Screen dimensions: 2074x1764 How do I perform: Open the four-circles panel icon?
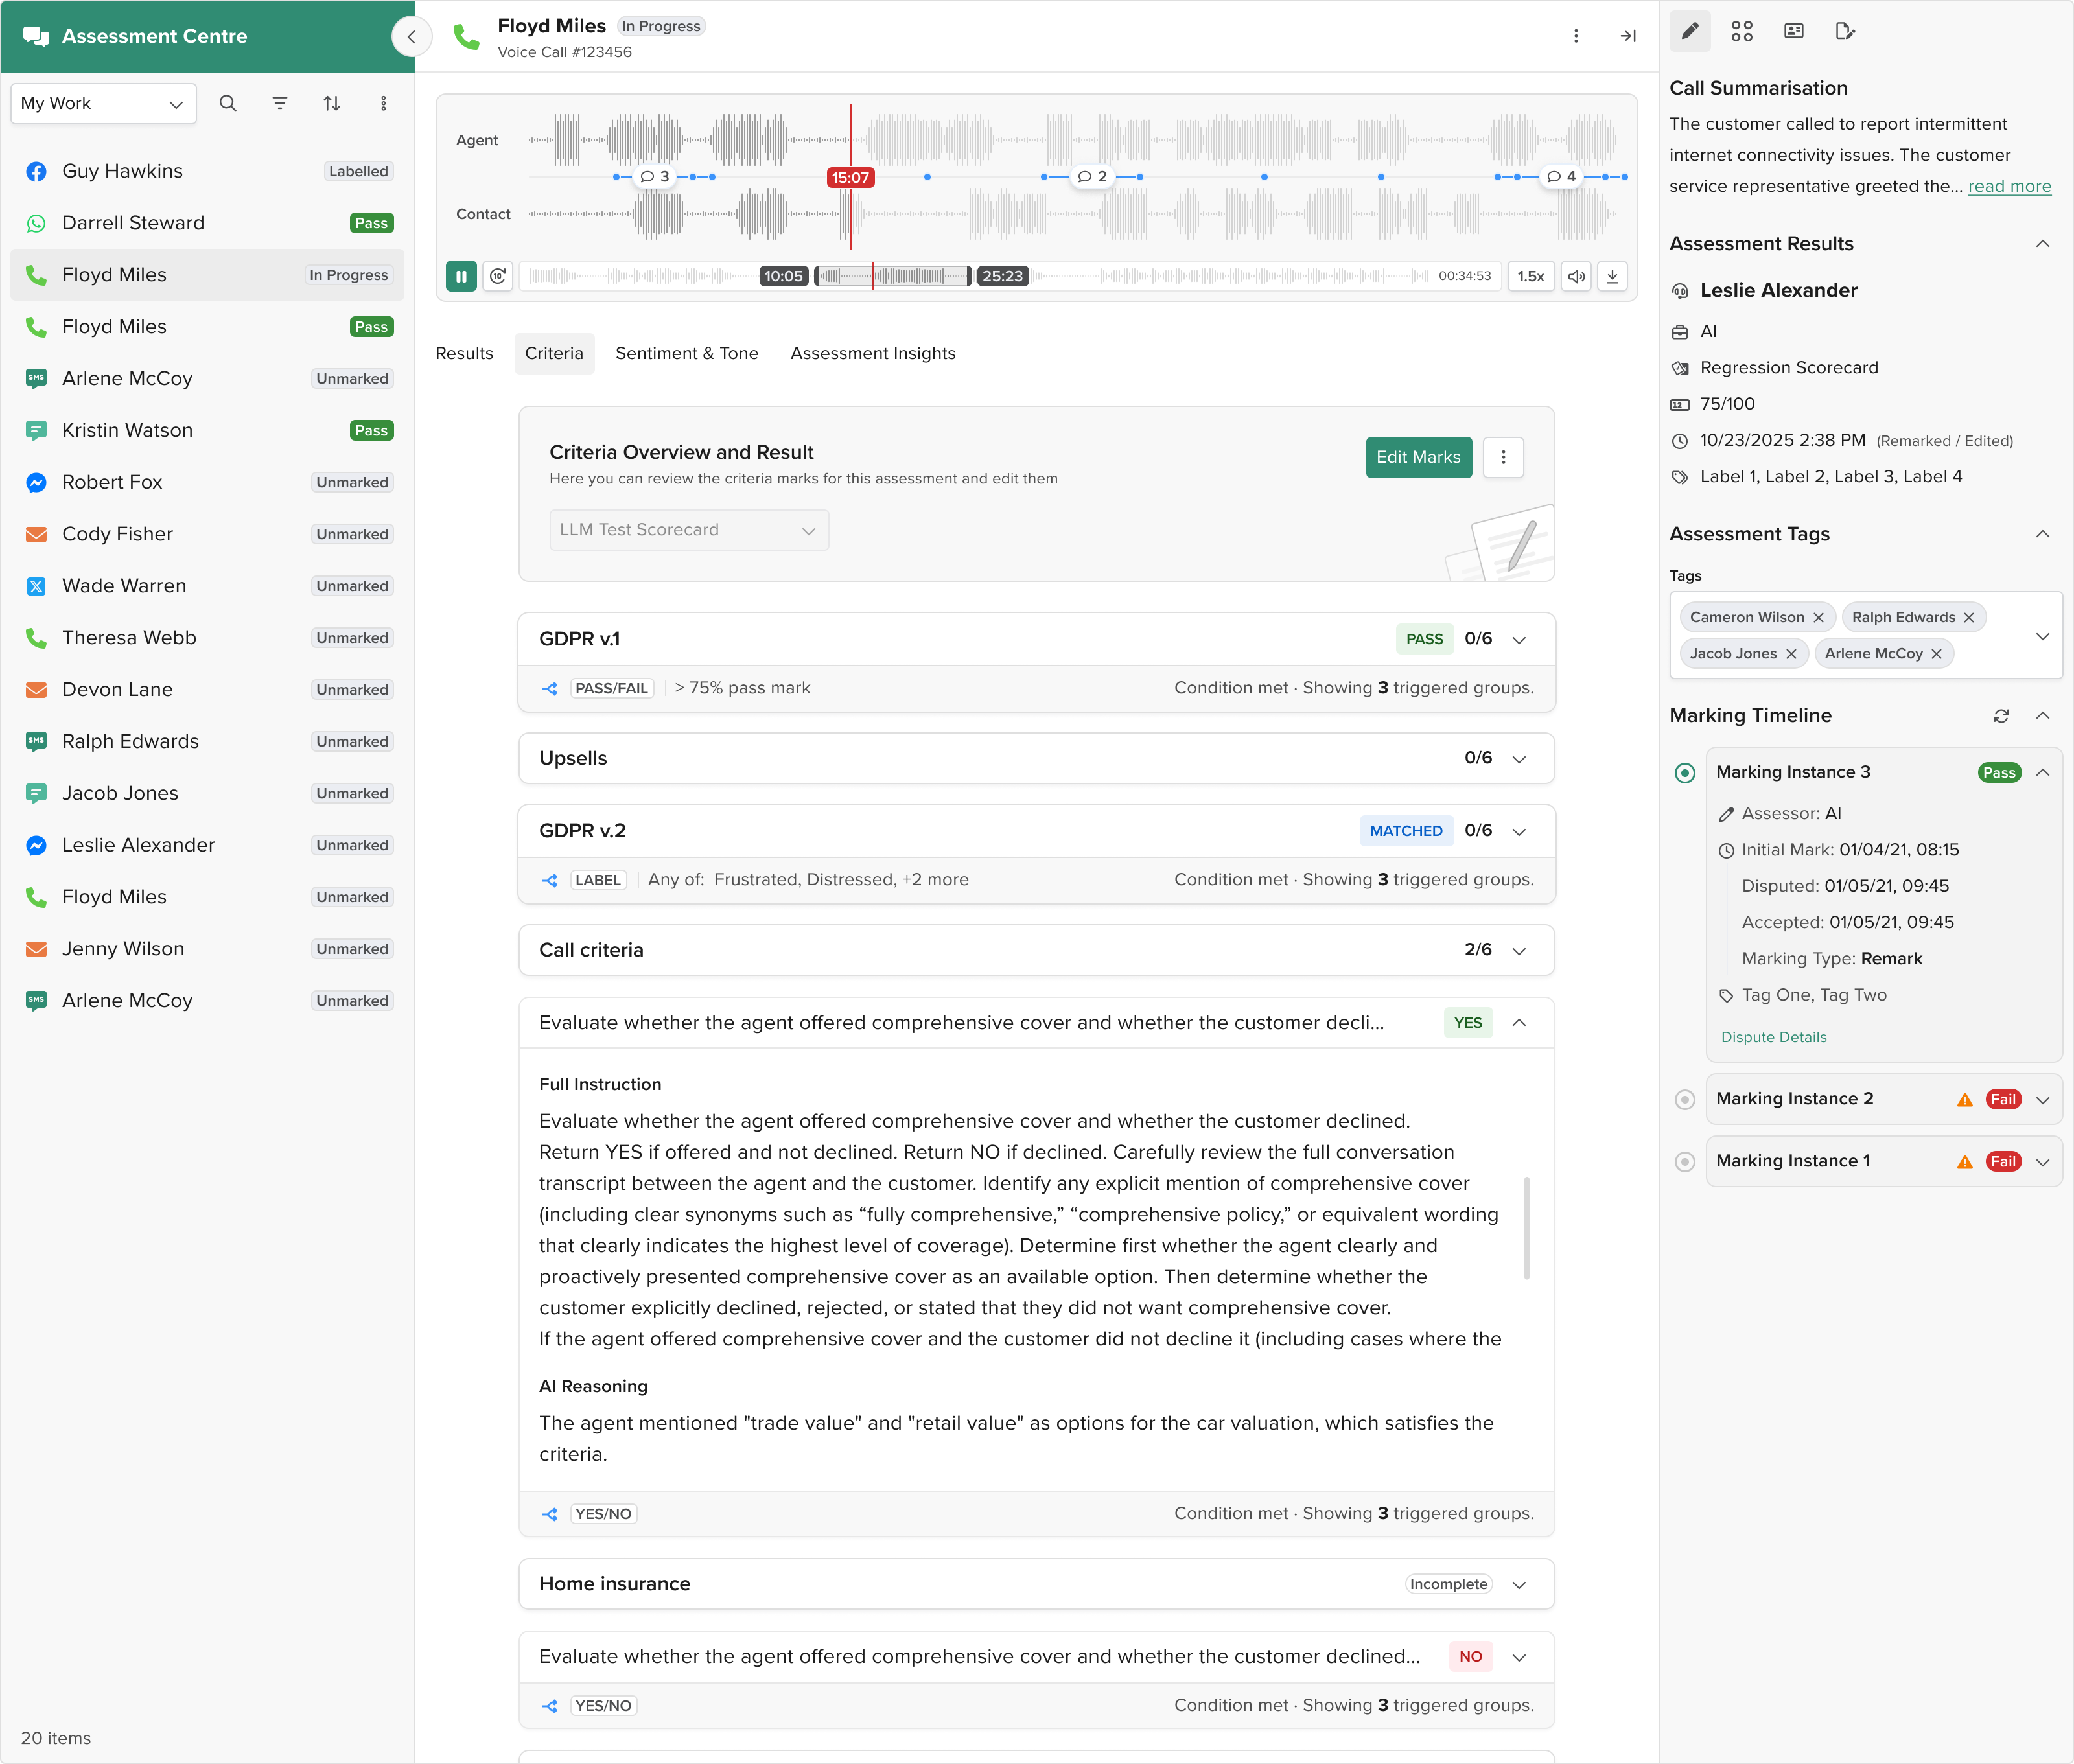1742,31
